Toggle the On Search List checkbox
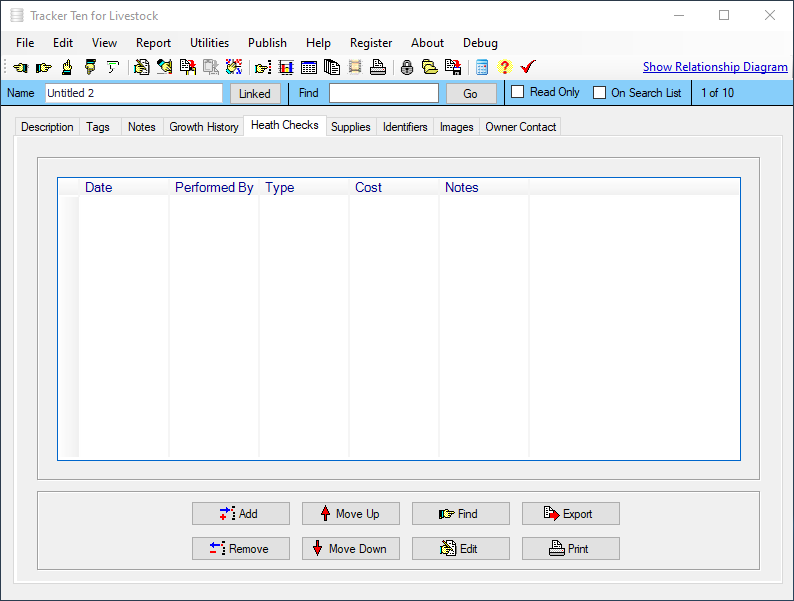794x601 pixels. pyautogui.click(x=600, y=93)
